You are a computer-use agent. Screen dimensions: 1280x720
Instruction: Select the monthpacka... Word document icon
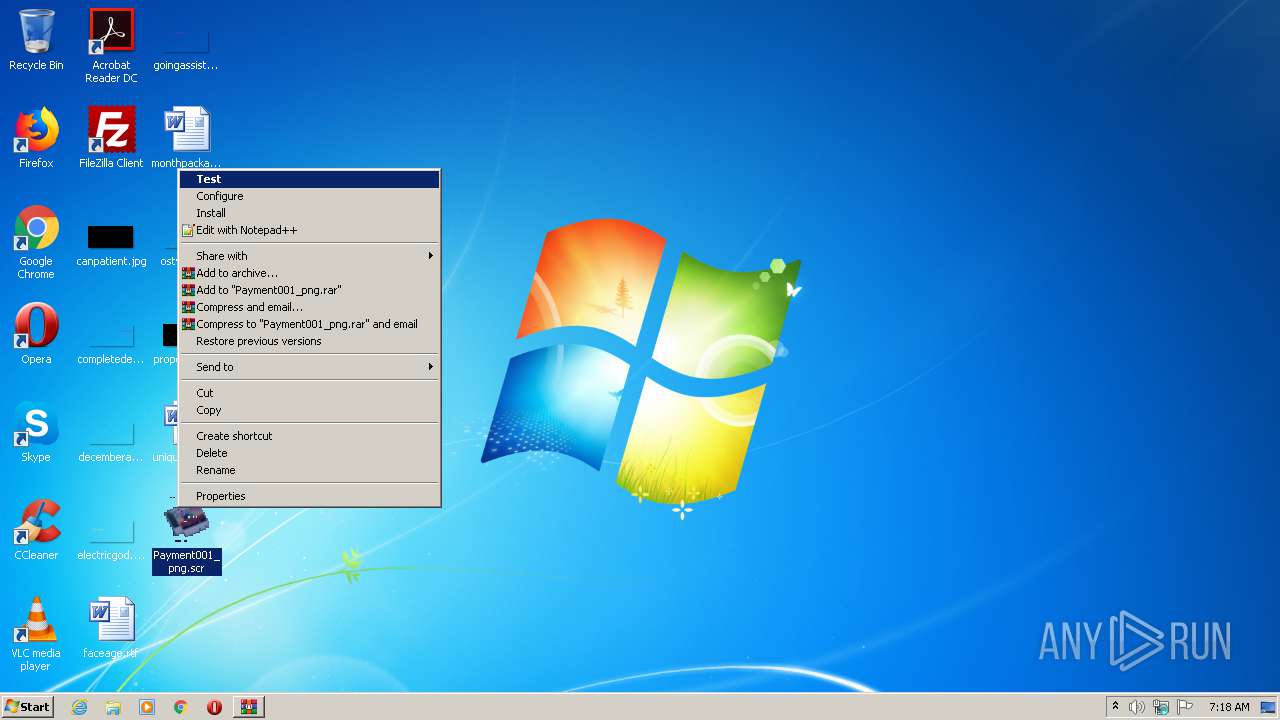point(187,138)
